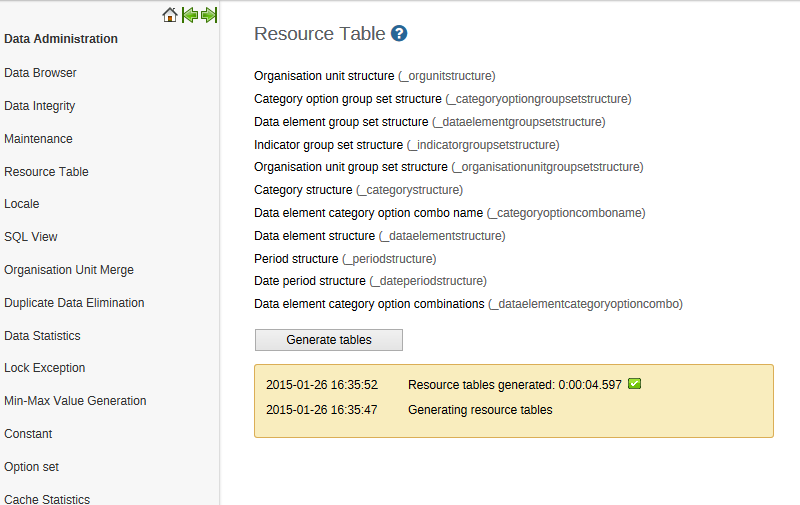The image size is (800, 505).
Task: Navigate to Locale settings
Action: click(x=22, y=204)
